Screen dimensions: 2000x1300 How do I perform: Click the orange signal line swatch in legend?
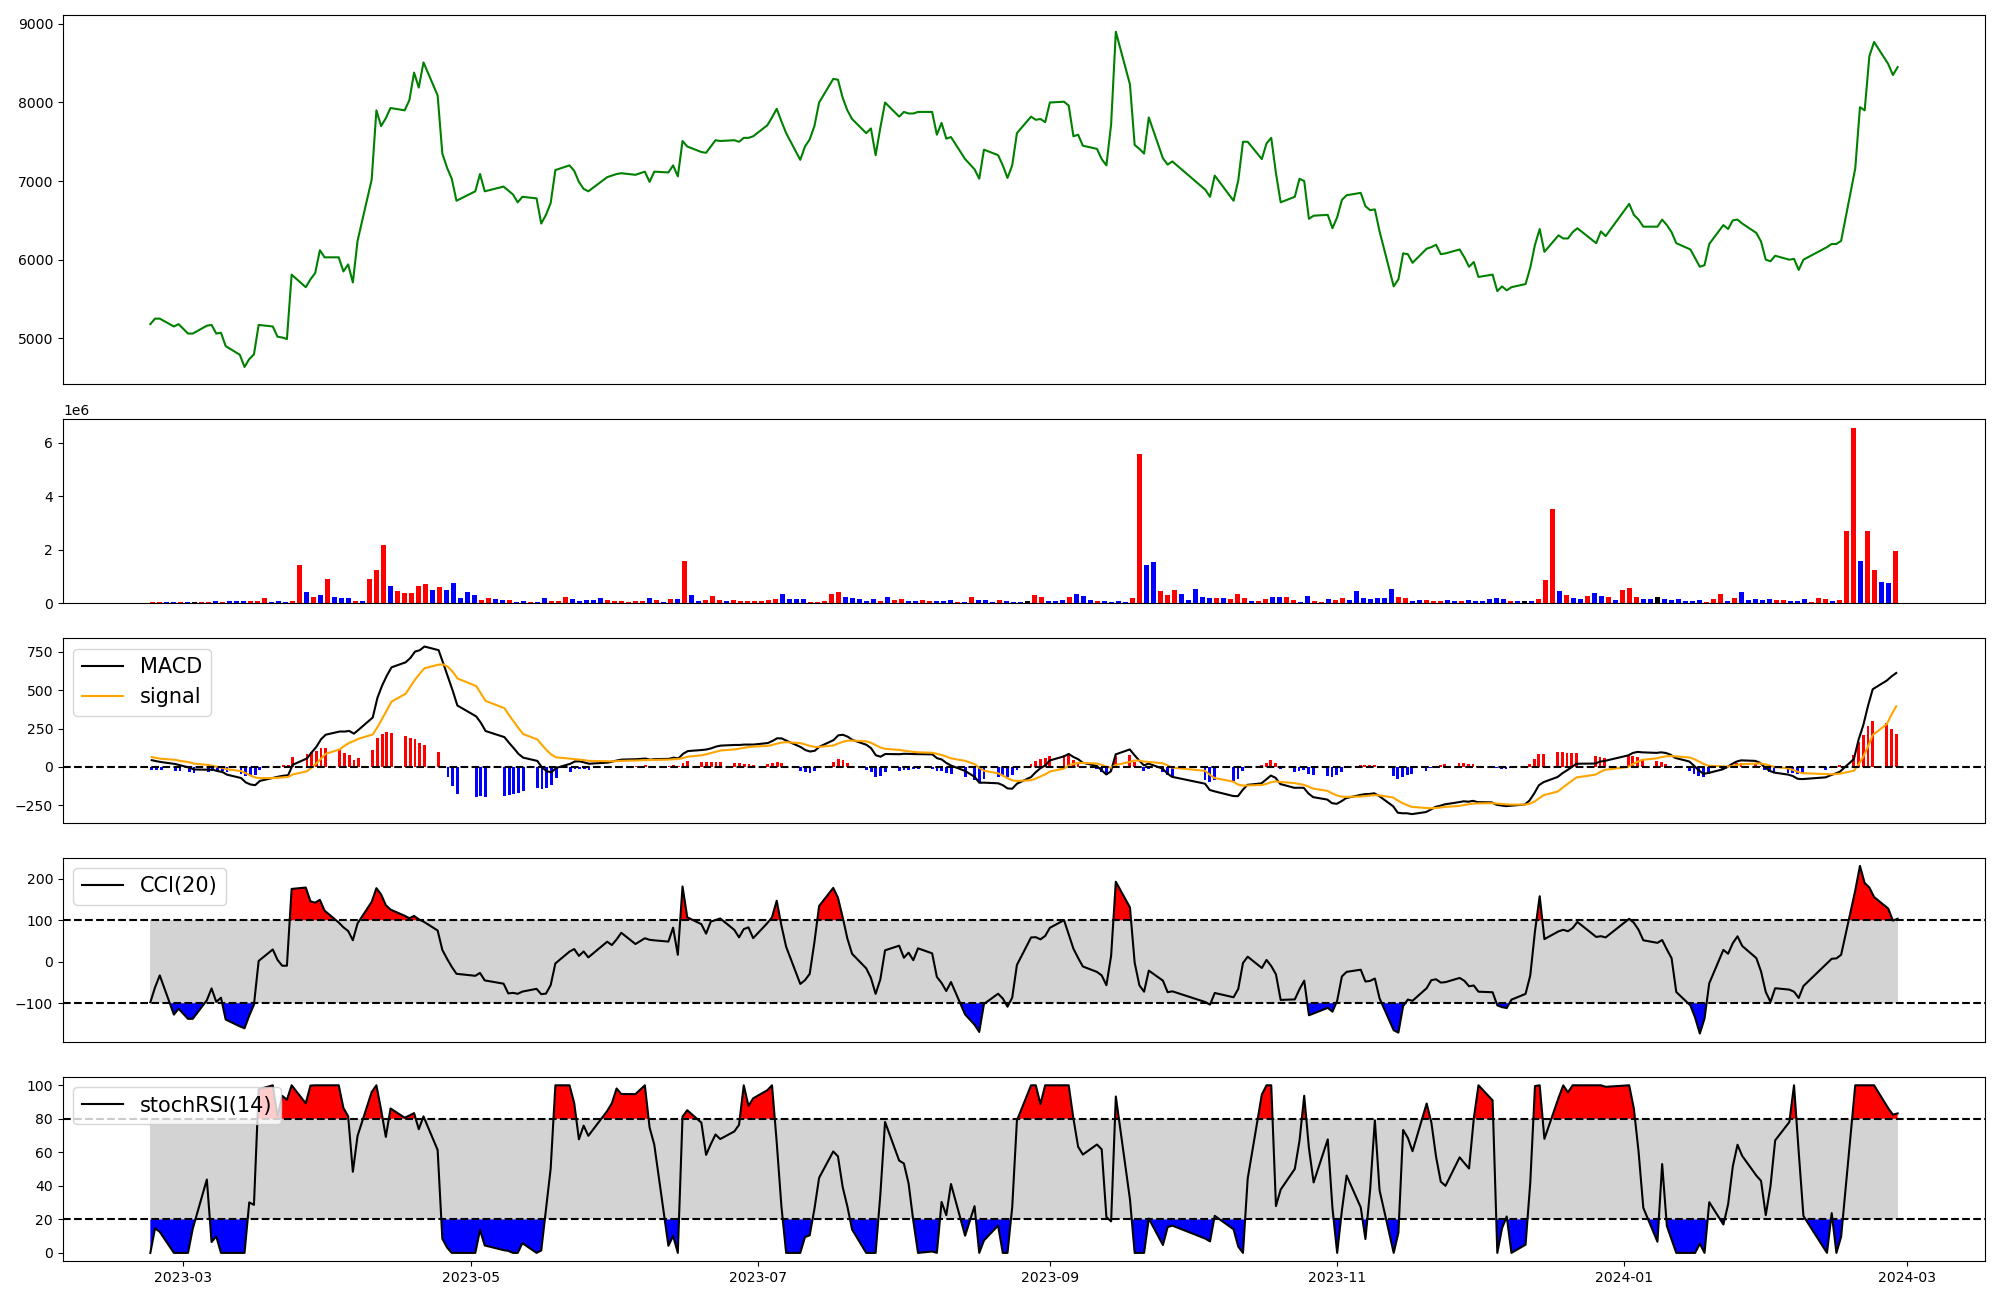click(x=102, y=697)
